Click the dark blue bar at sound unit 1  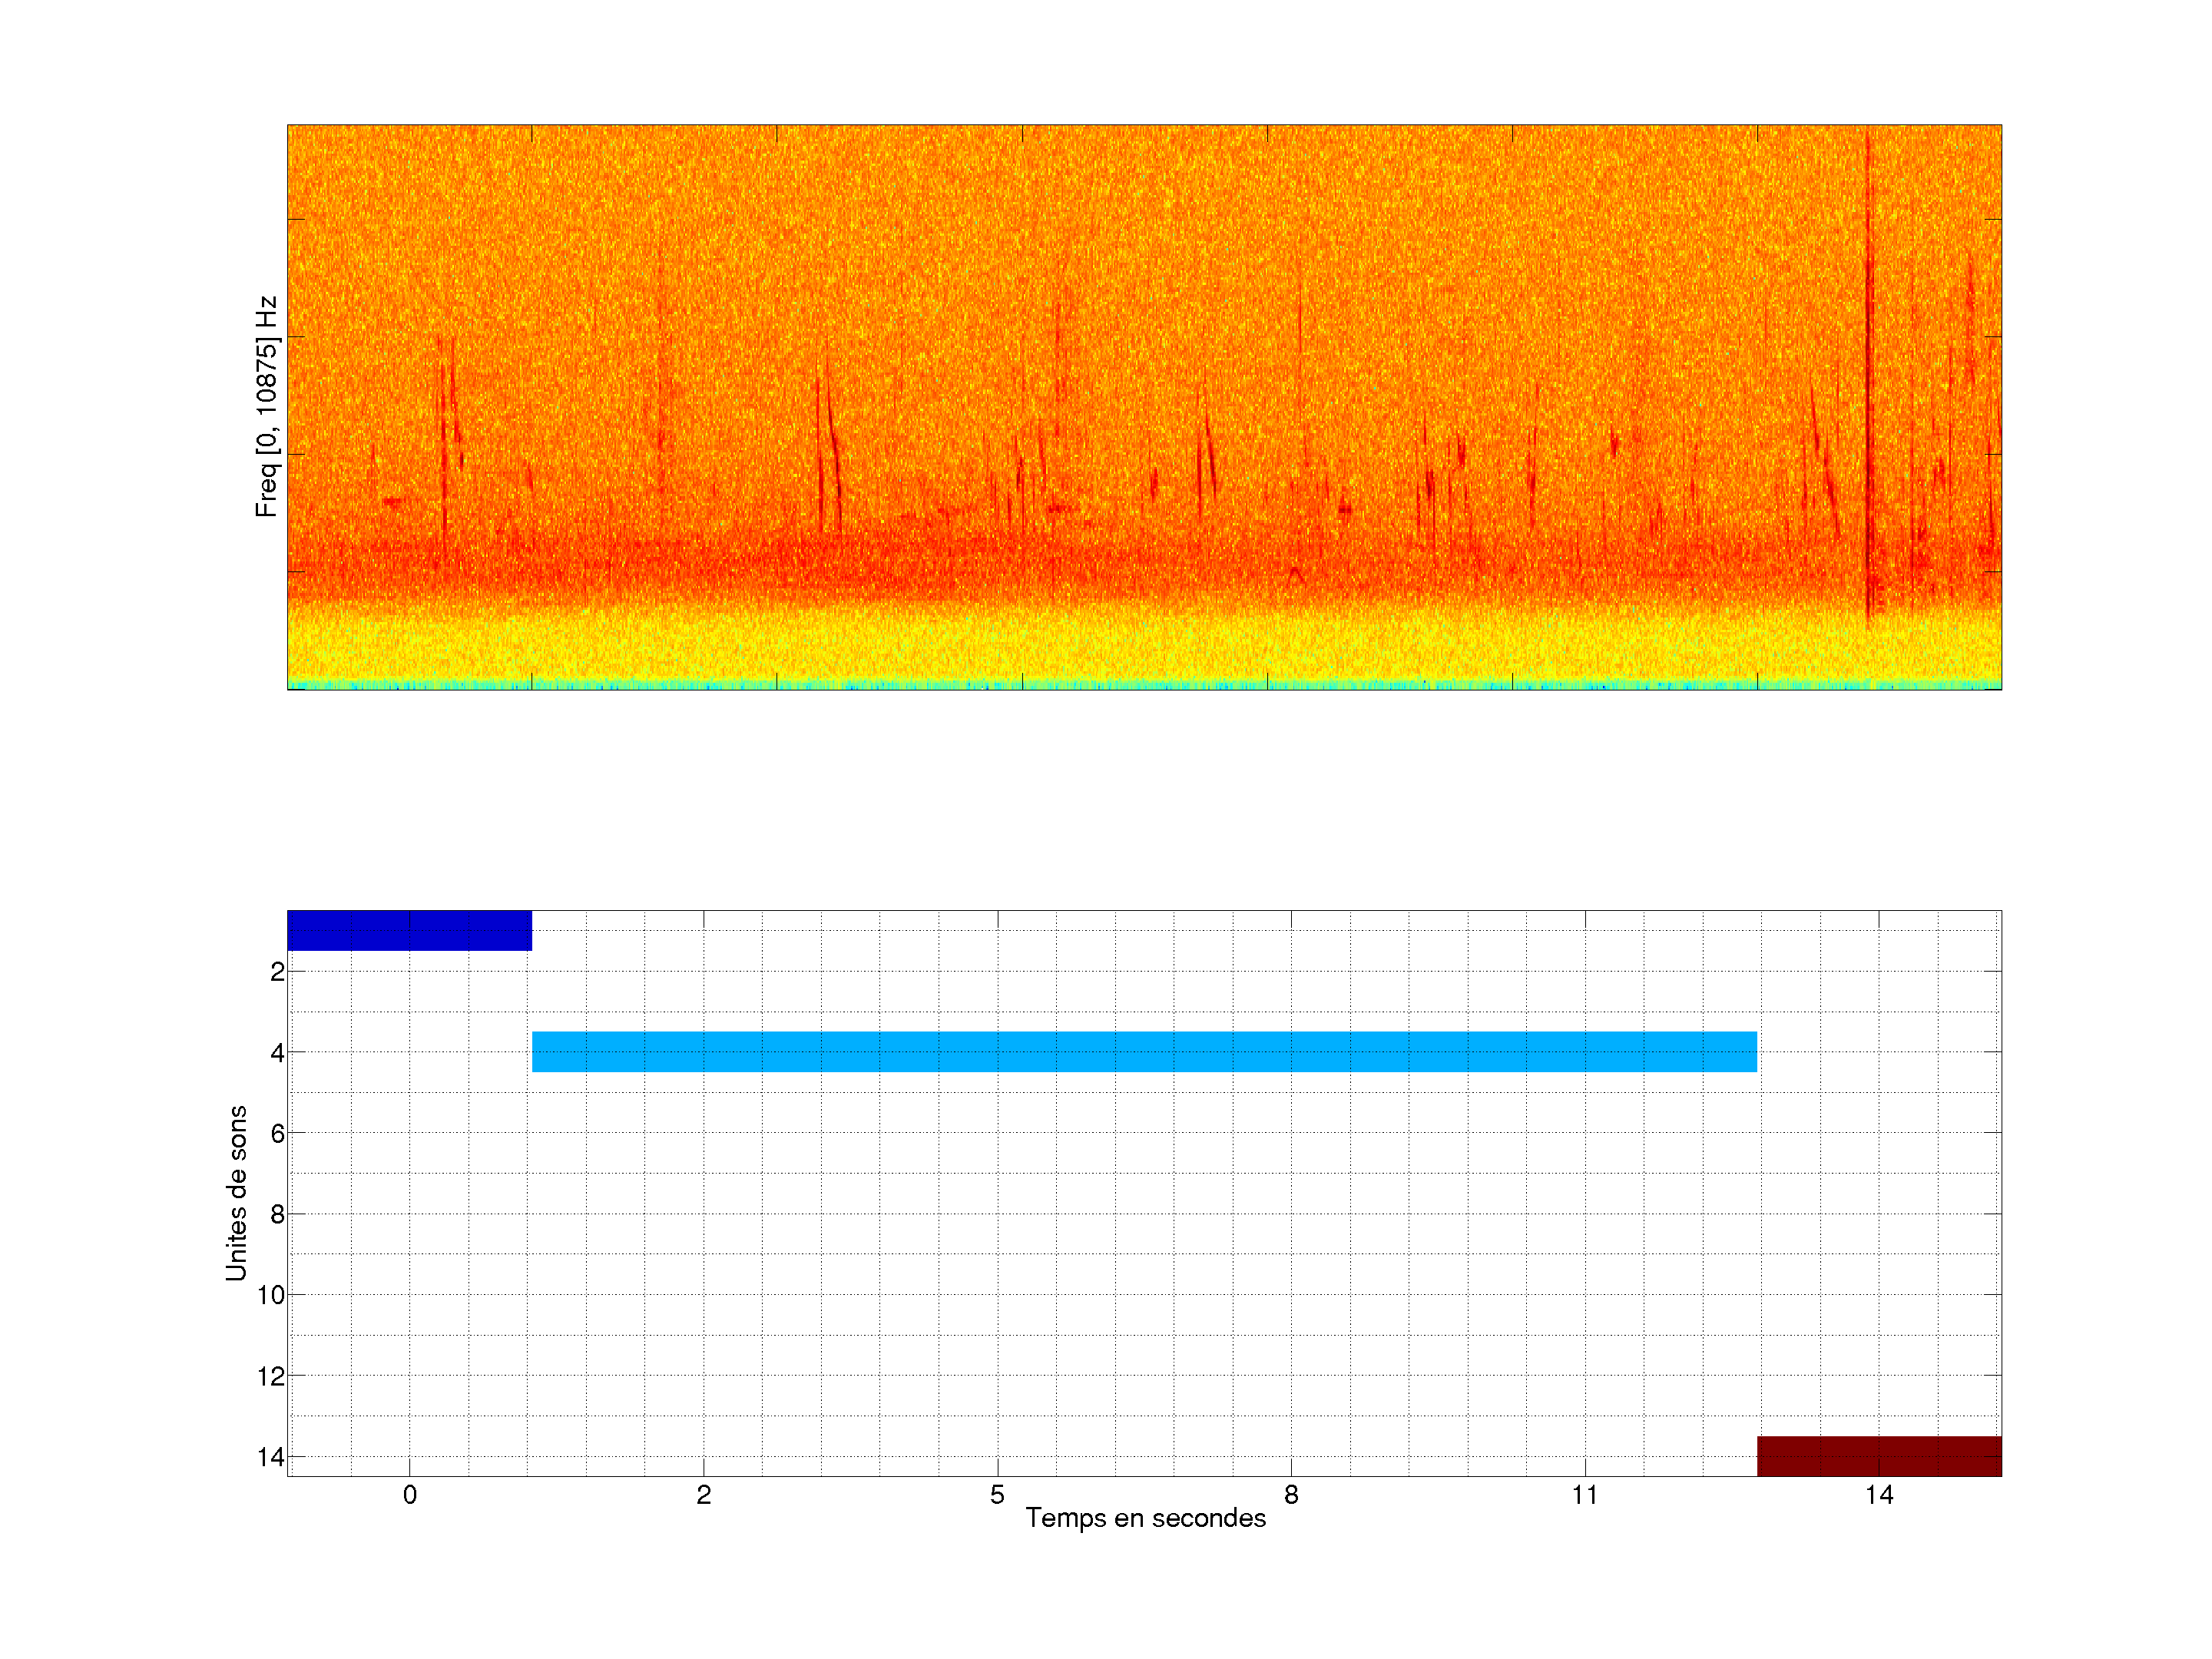click(409, 930)
